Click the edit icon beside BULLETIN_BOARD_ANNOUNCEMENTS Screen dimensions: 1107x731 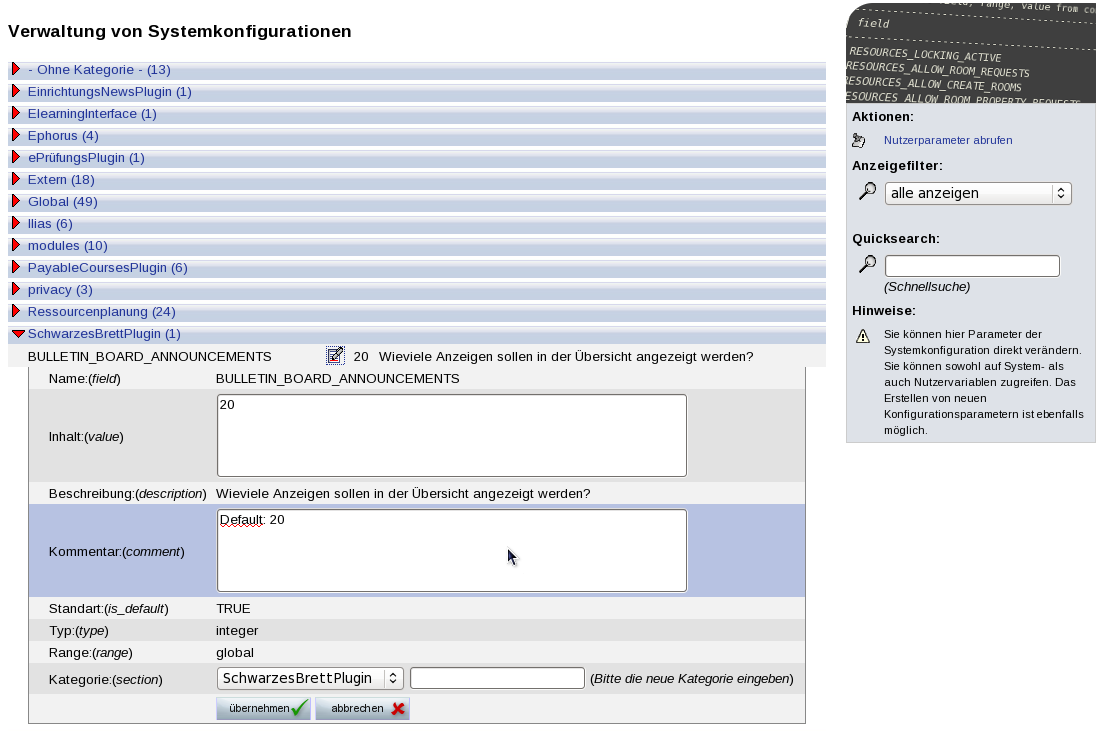[335, 356]
